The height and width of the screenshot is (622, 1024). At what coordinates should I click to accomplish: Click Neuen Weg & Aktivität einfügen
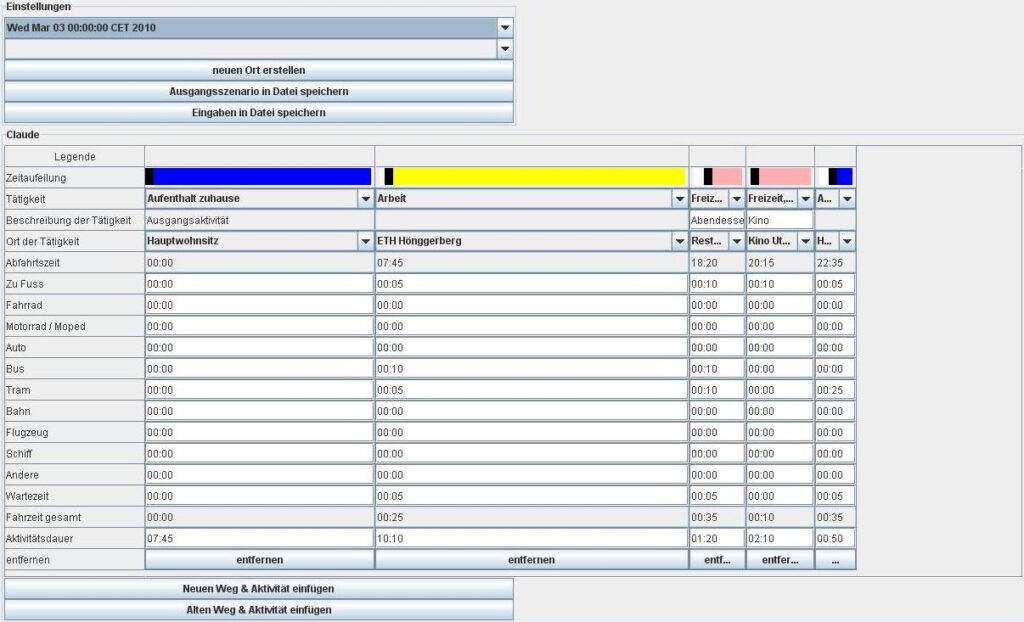pyautogui.click(x=257, y=588)
